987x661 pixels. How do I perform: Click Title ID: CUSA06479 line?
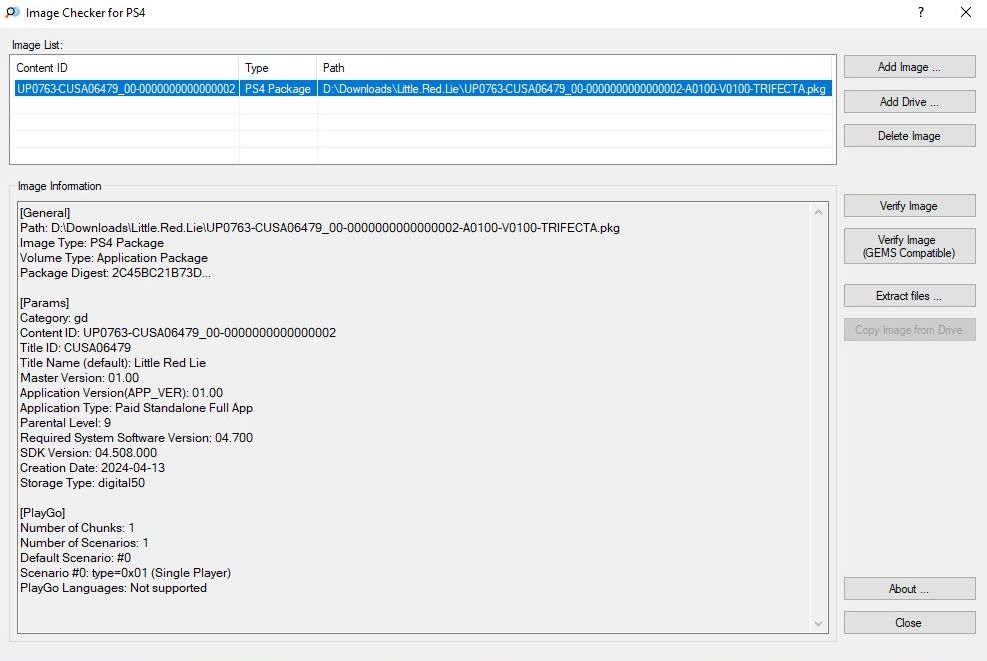click(x=76, y=348)
